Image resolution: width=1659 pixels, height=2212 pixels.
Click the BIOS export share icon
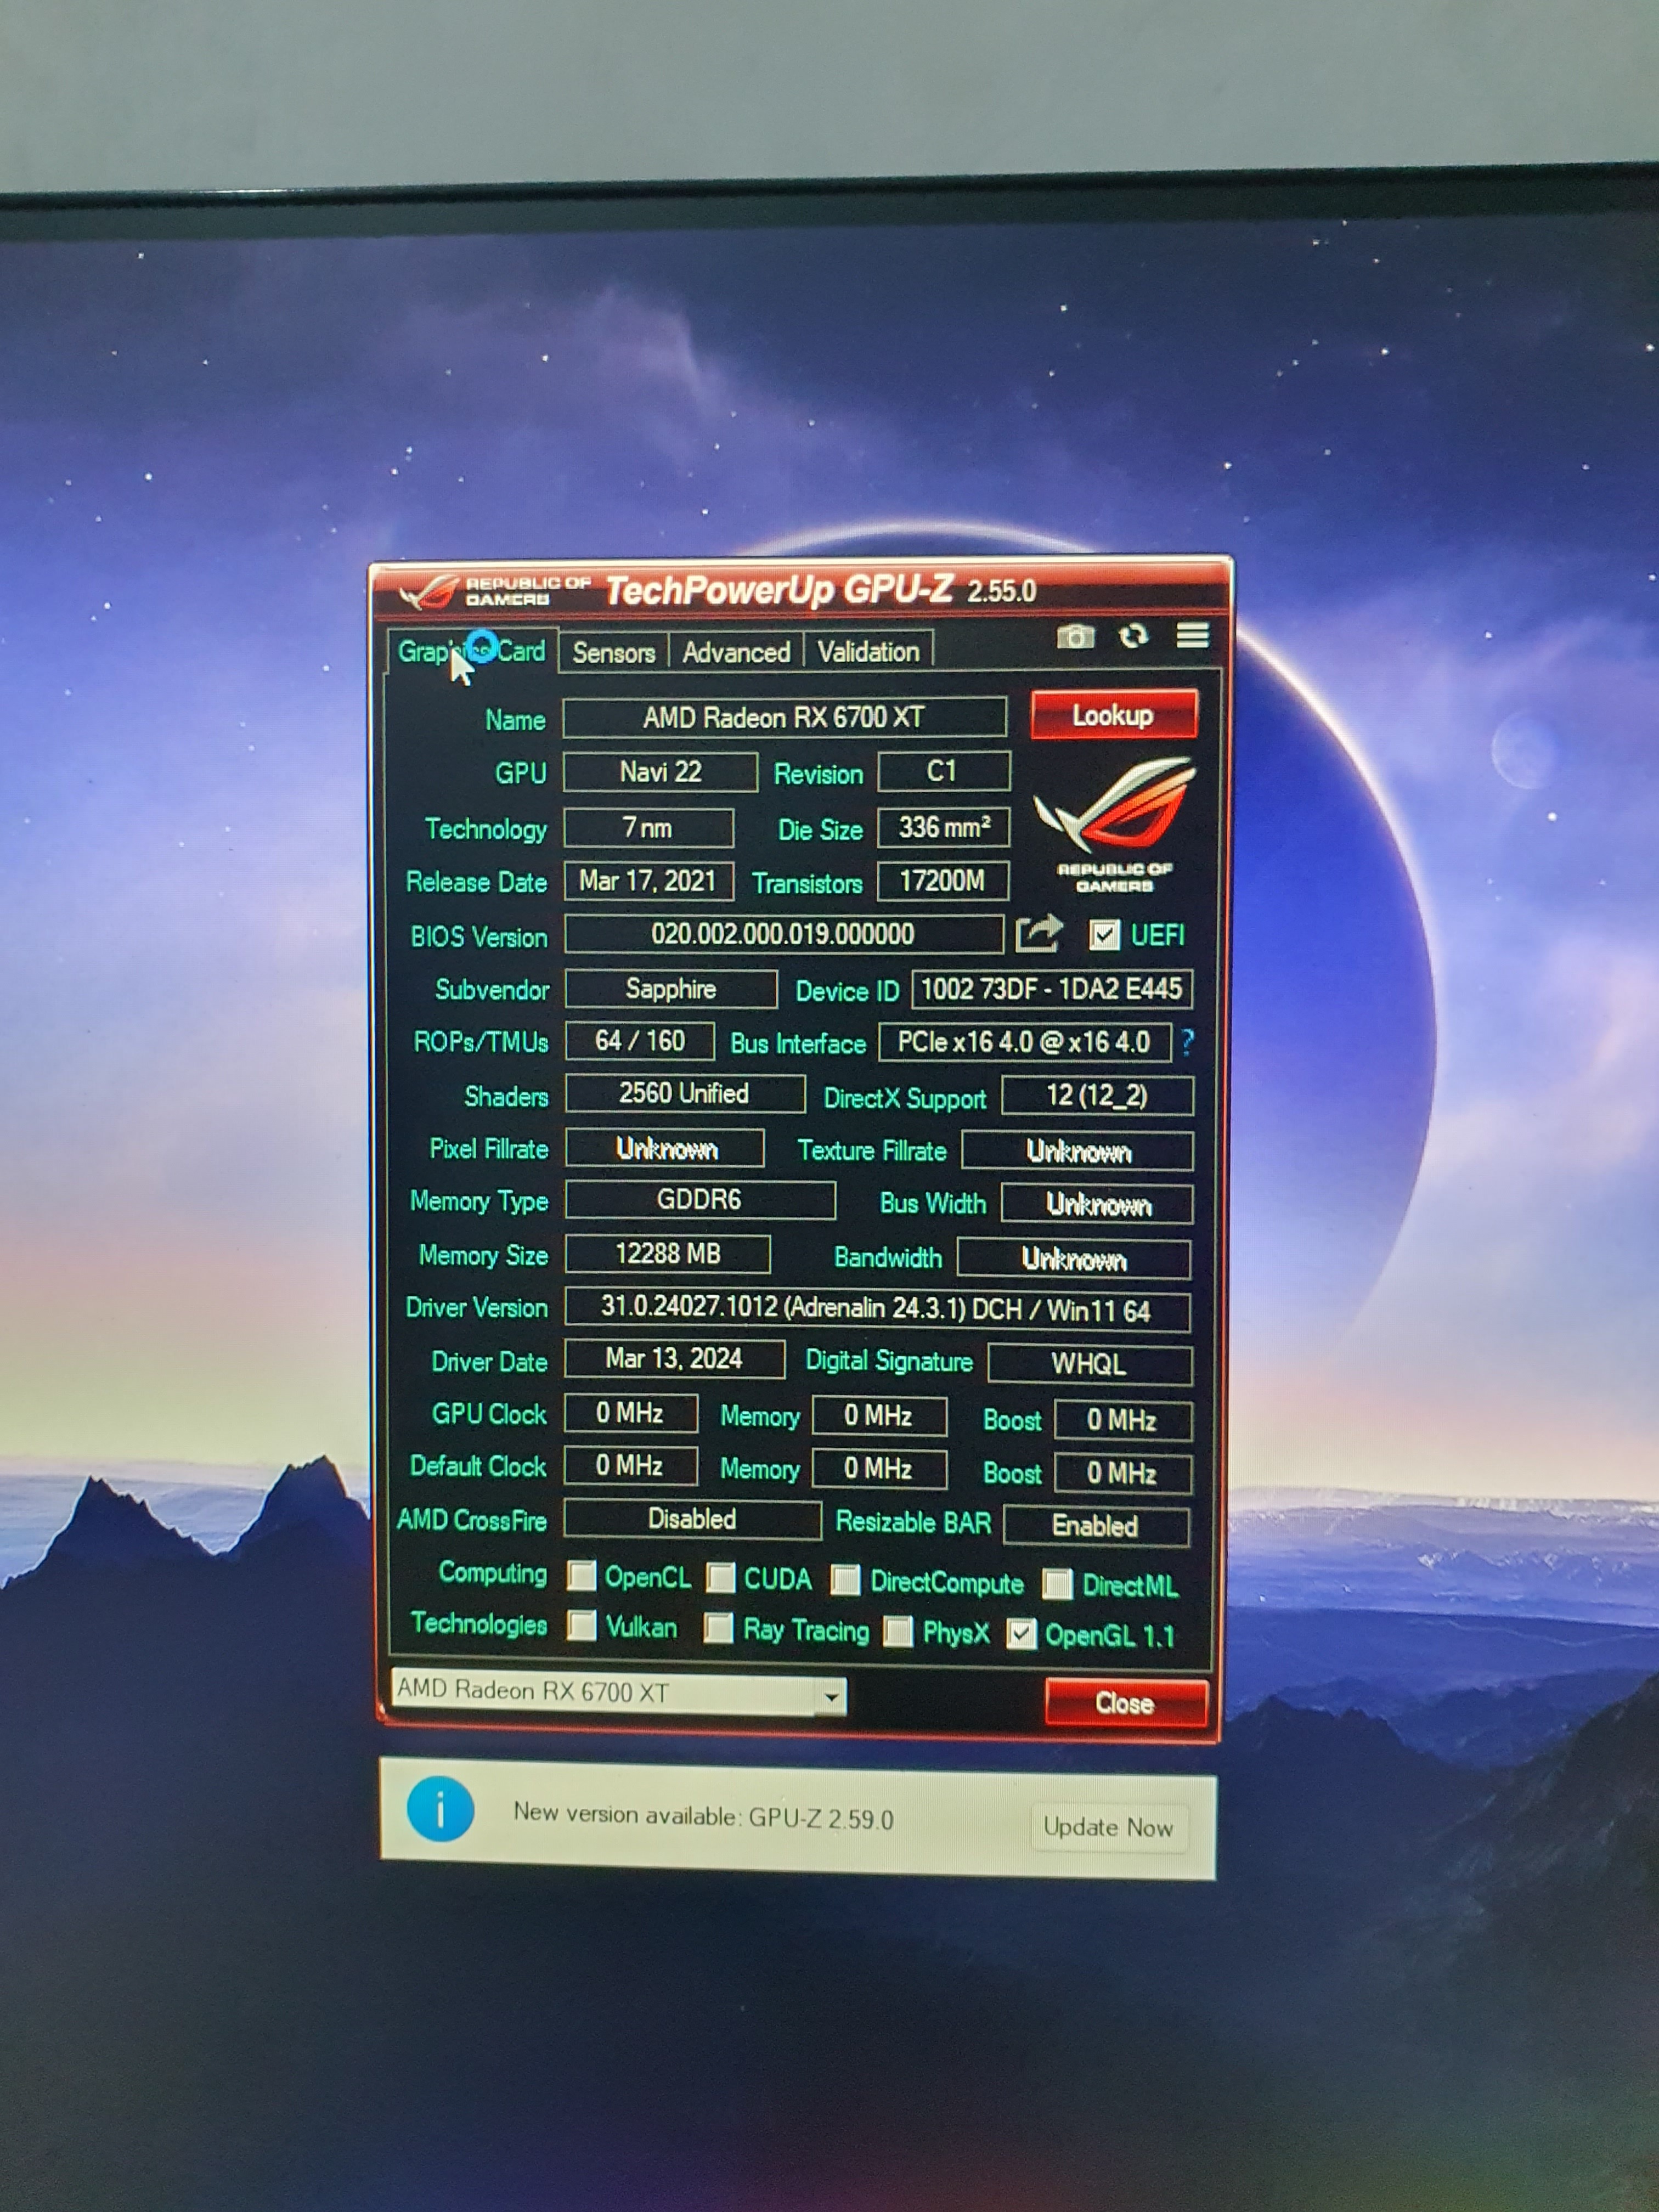tap(1038, 934)
